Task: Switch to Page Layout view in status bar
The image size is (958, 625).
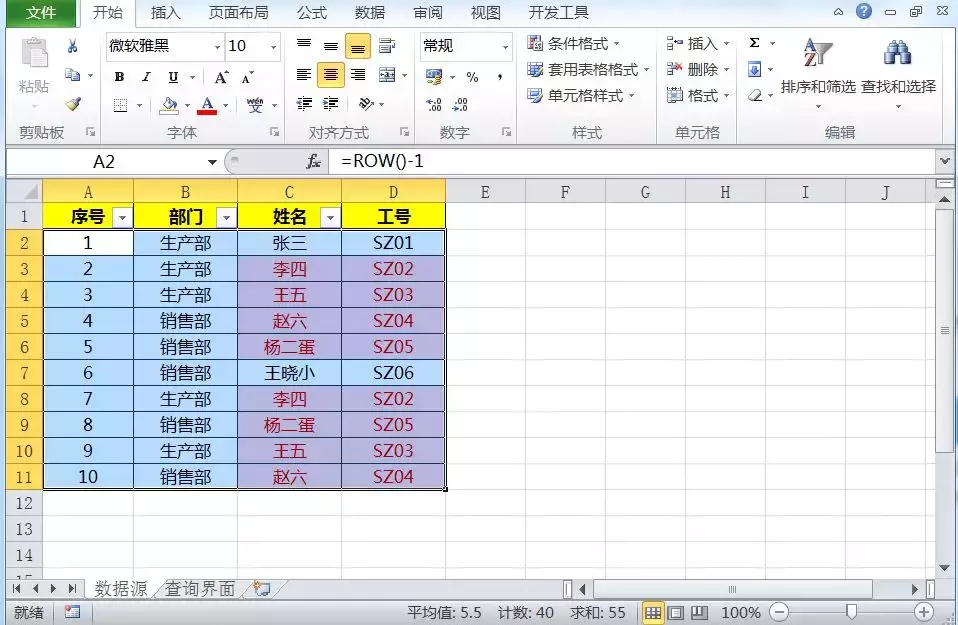Action: 676,612
